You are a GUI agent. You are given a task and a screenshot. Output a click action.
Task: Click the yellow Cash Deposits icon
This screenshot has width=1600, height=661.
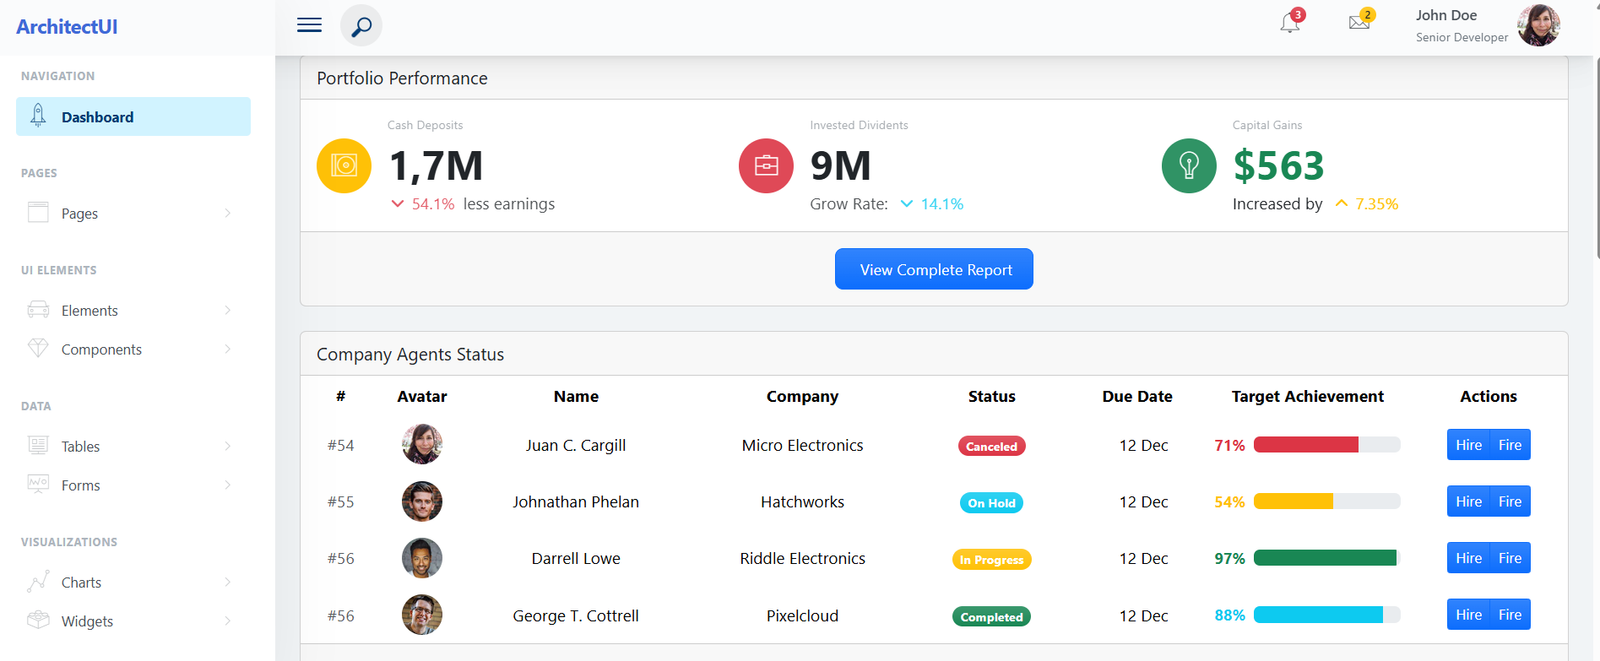point(344,166)
